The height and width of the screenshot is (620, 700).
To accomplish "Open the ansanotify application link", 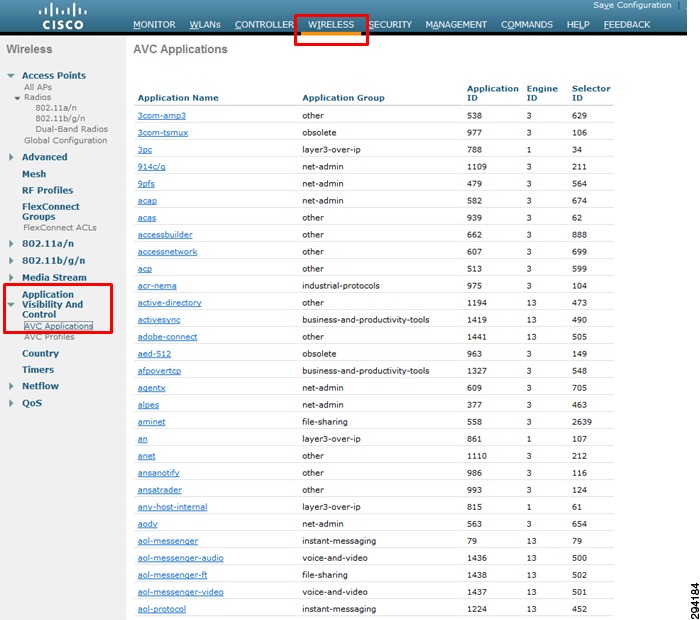I will [x=158, y=473].
